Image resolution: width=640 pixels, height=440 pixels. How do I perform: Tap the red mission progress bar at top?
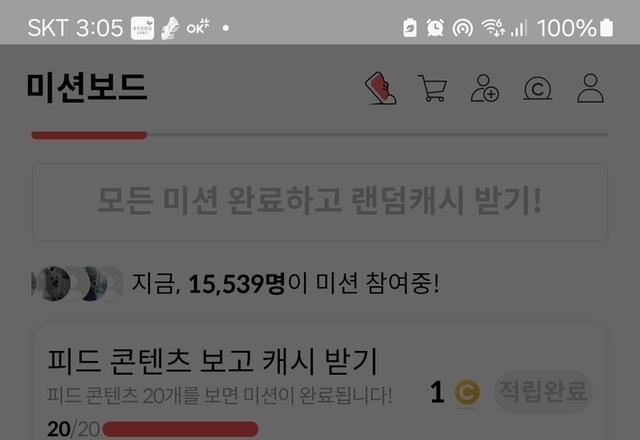pyautogui.click(x=89, y=135)
